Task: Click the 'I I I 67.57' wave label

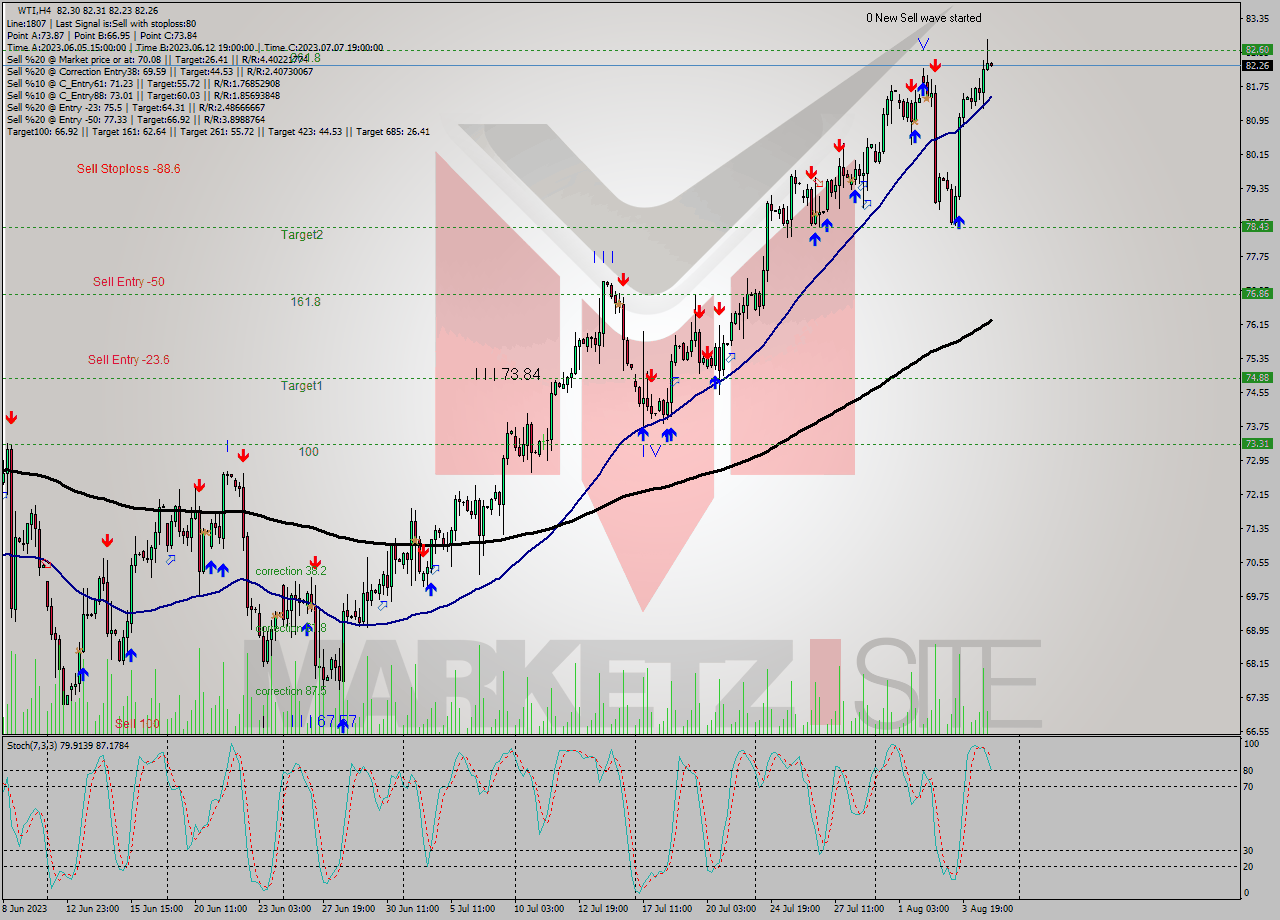Action: [x=323, y=721]
